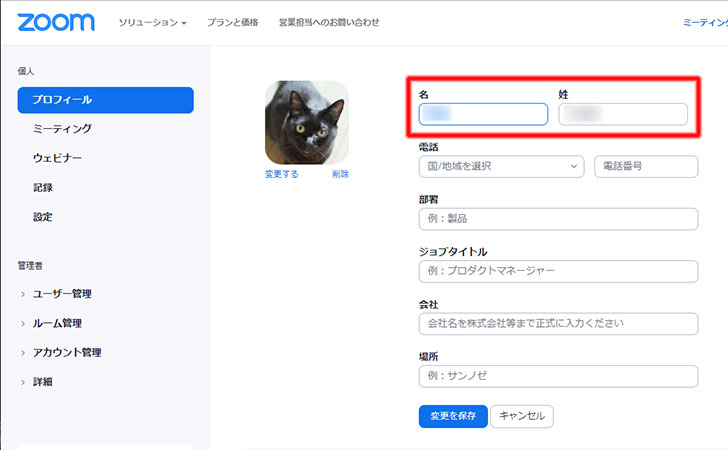Select プロフィール in the sidebar
Viewport: 728px width, 450px height.
(105, 100)
